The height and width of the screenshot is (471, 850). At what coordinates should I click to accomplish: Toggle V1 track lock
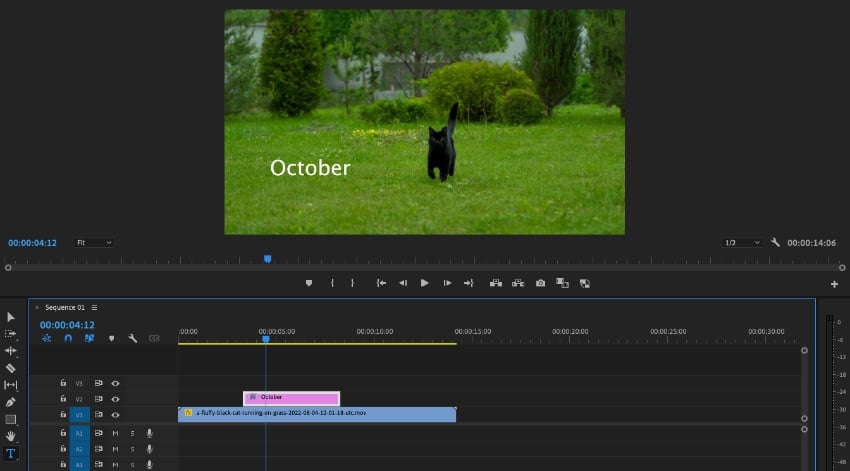pos(63,414)
